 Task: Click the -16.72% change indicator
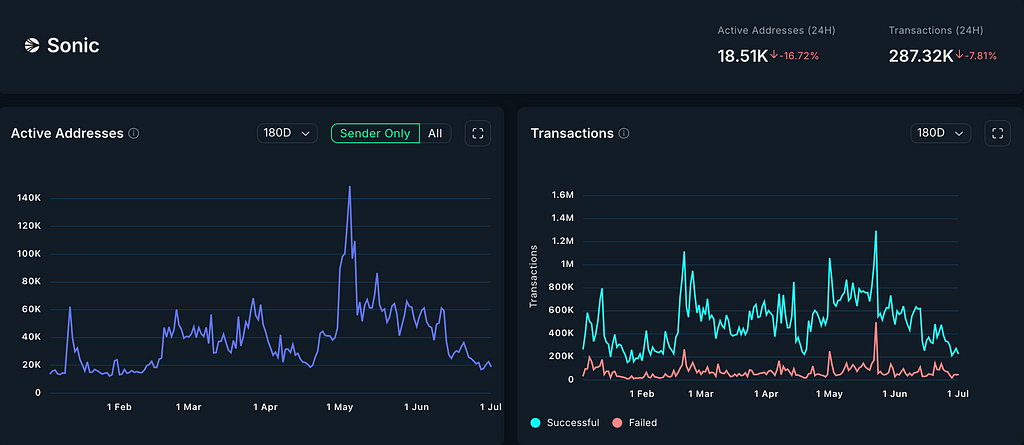click(x=795, y=56)
